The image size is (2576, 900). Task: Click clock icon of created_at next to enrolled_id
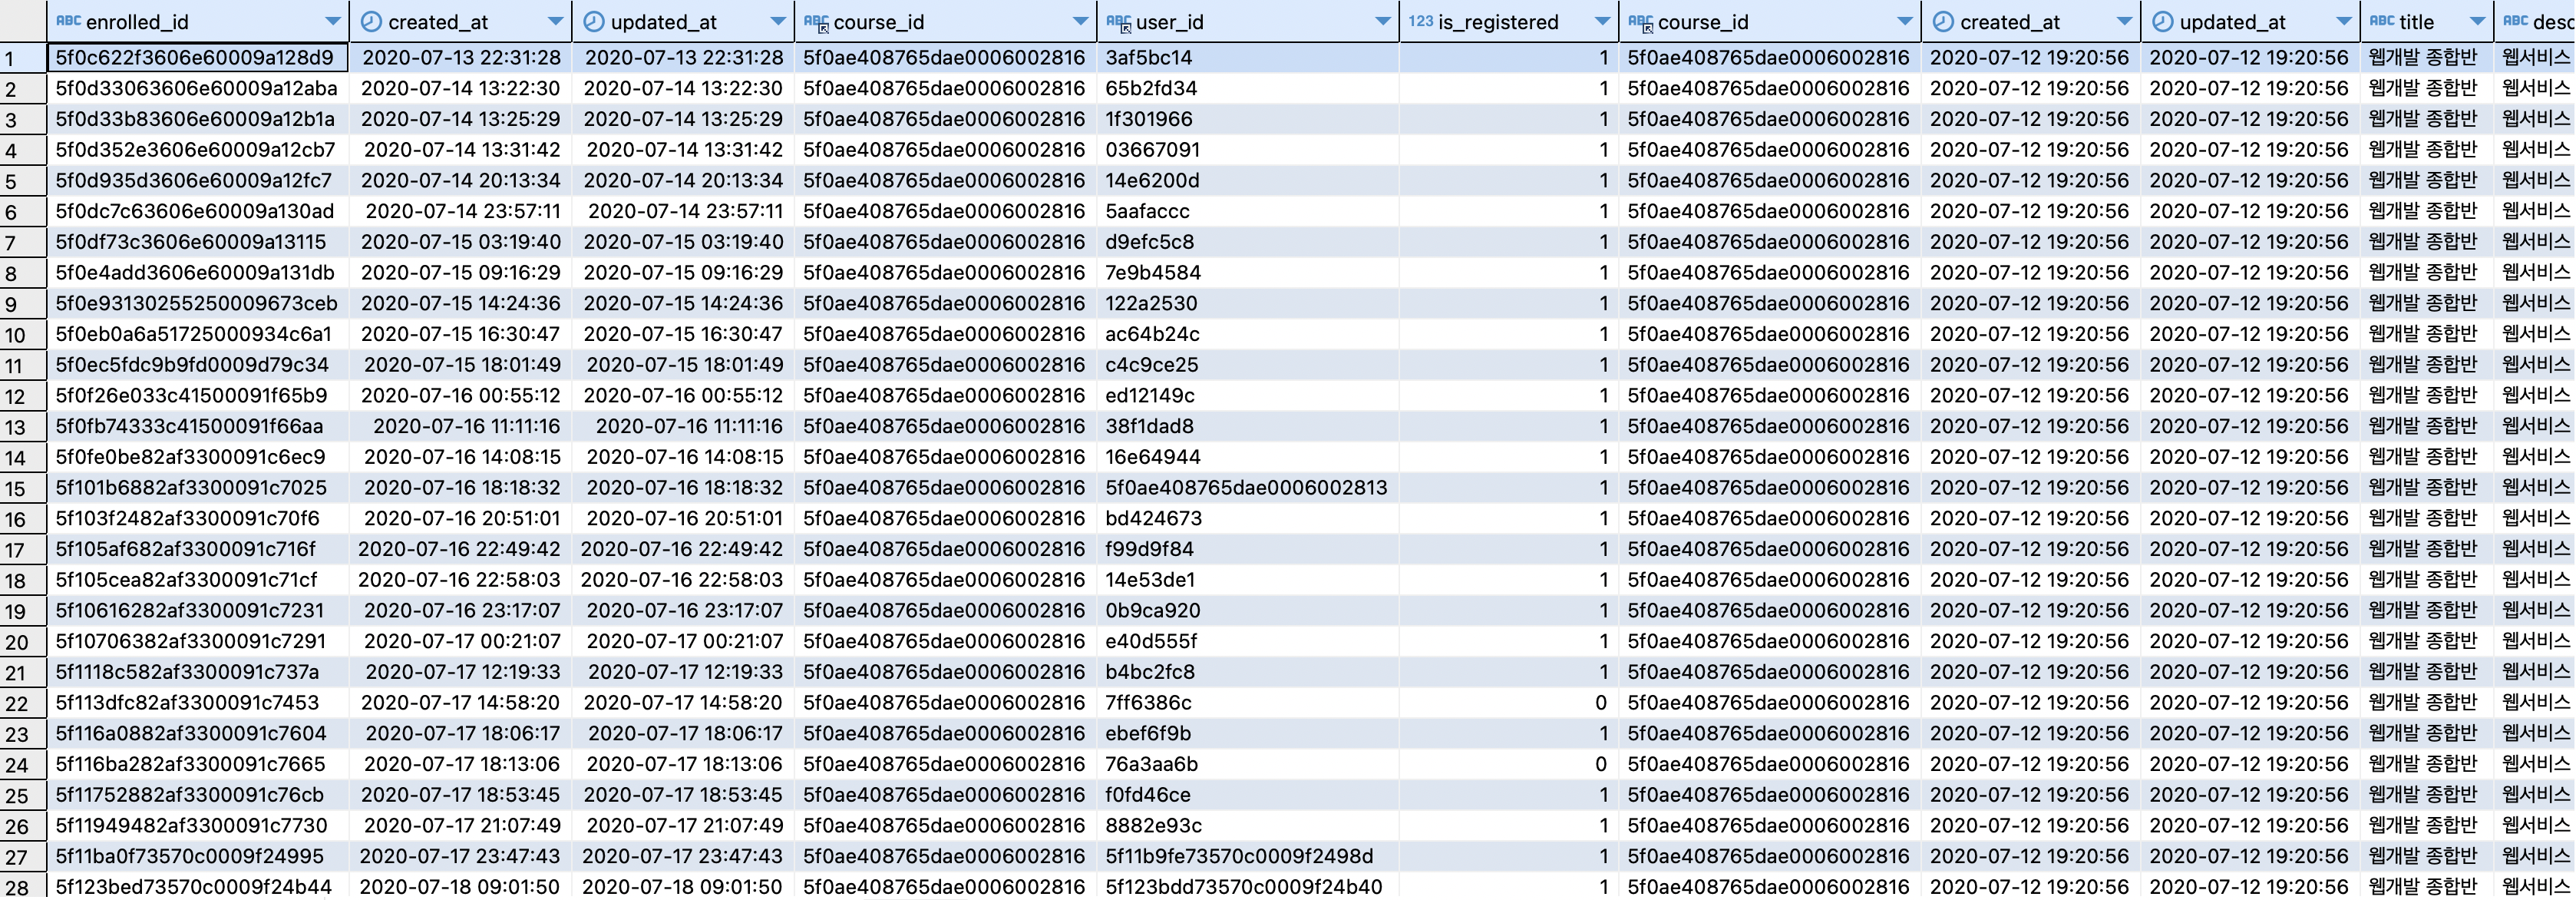point(370,21)
